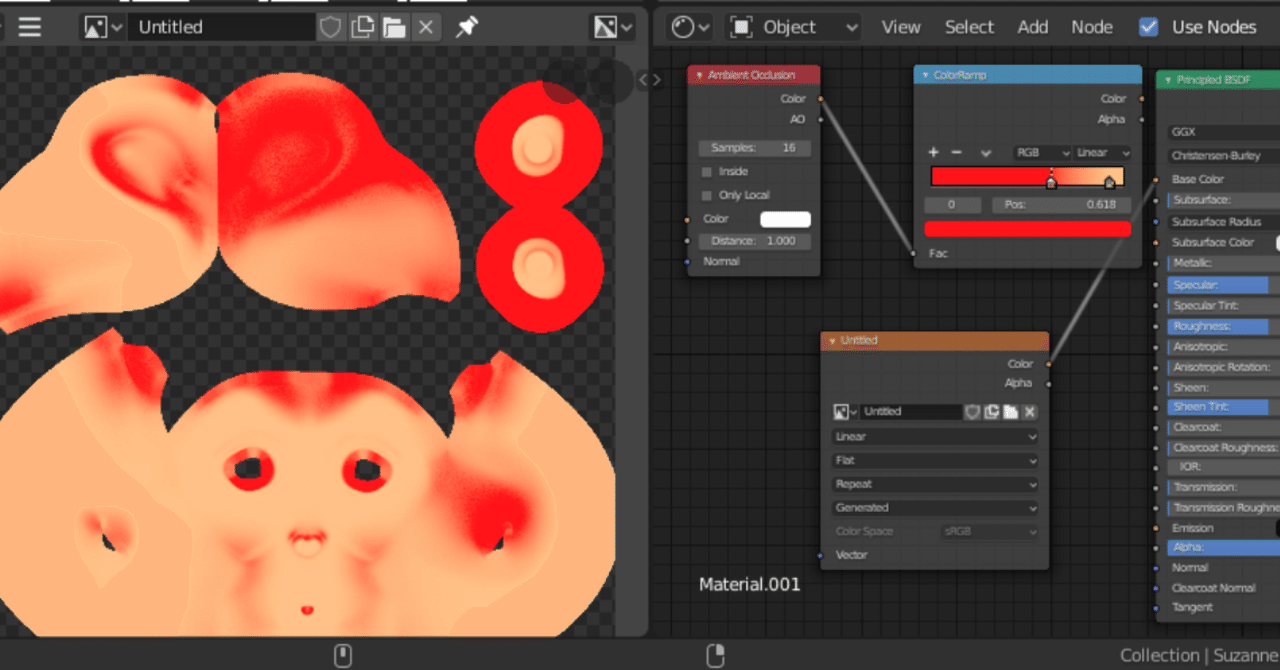Enable the Only Local checkbox
The height and width of the screenshot is (670, 1280).
coord(707,195)
